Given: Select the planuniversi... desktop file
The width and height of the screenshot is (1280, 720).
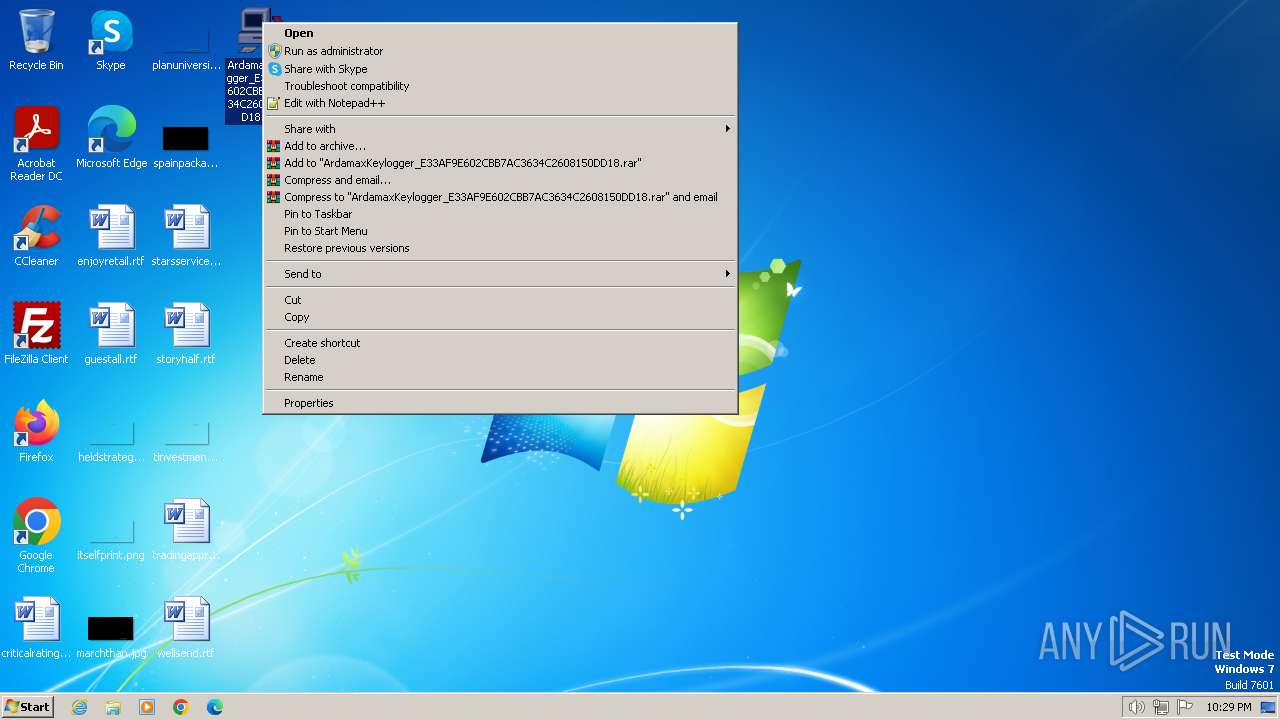Looking at the screenshot, I should [186, 40].
